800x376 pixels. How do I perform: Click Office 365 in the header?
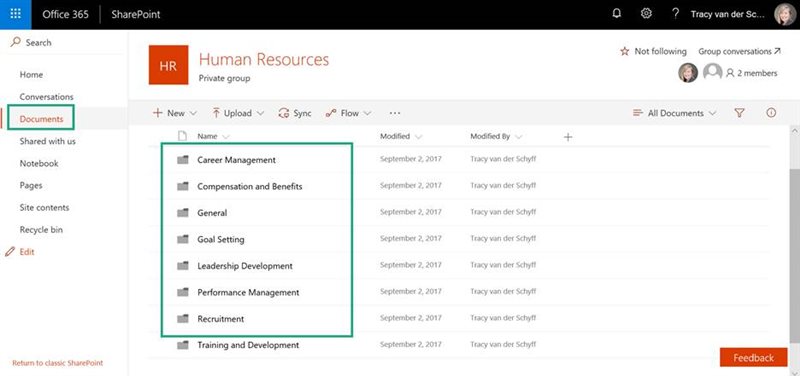click(65, 14)
